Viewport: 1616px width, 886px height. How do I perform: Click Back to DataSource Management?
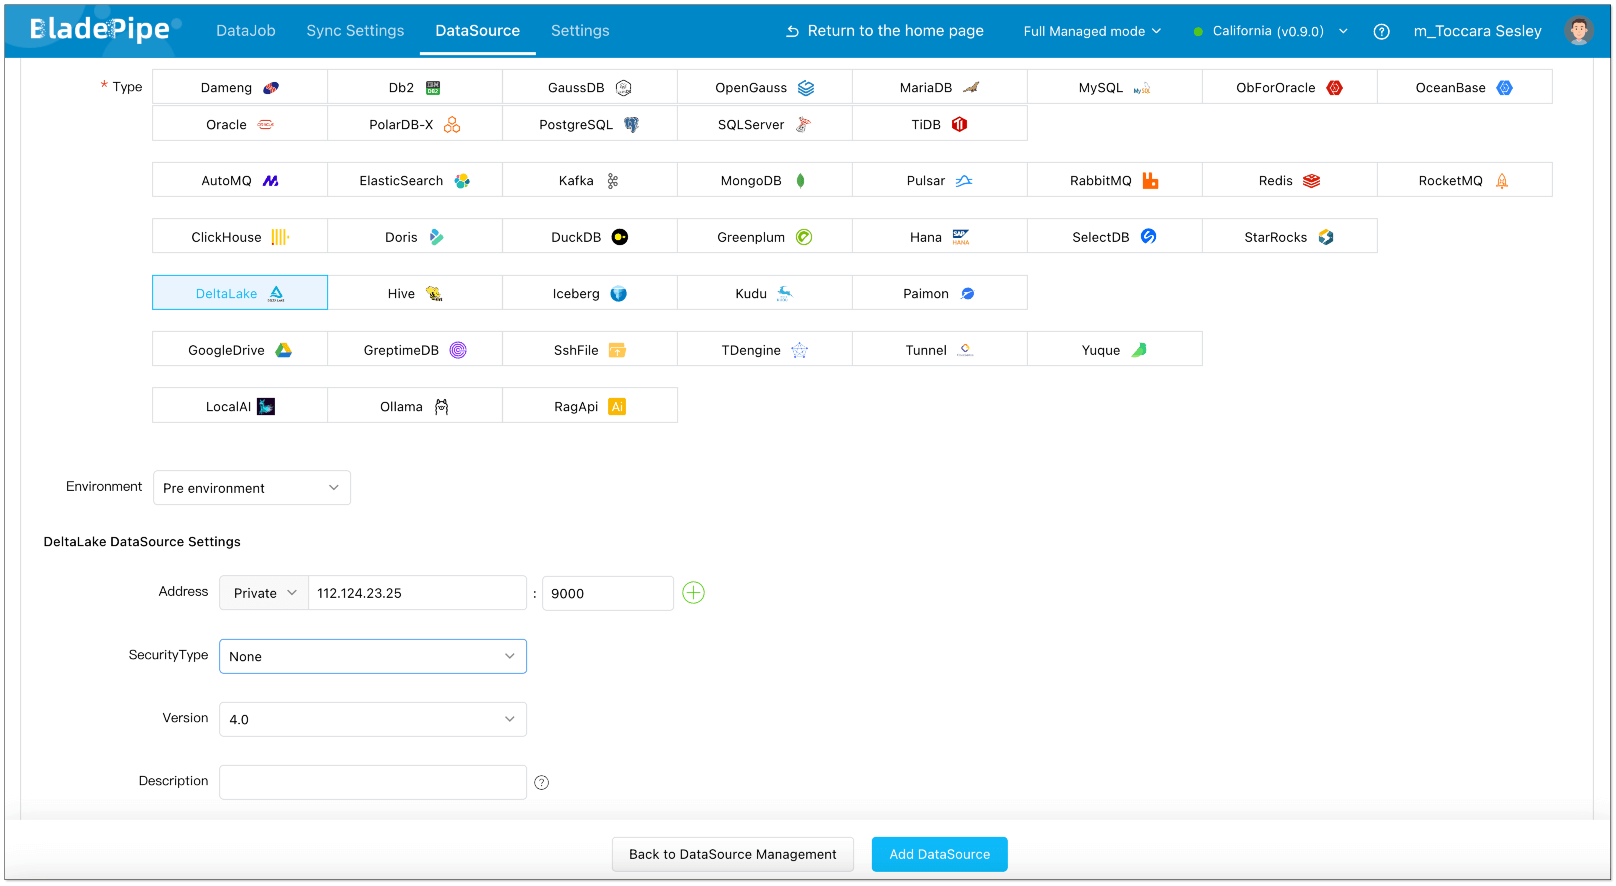732,854
